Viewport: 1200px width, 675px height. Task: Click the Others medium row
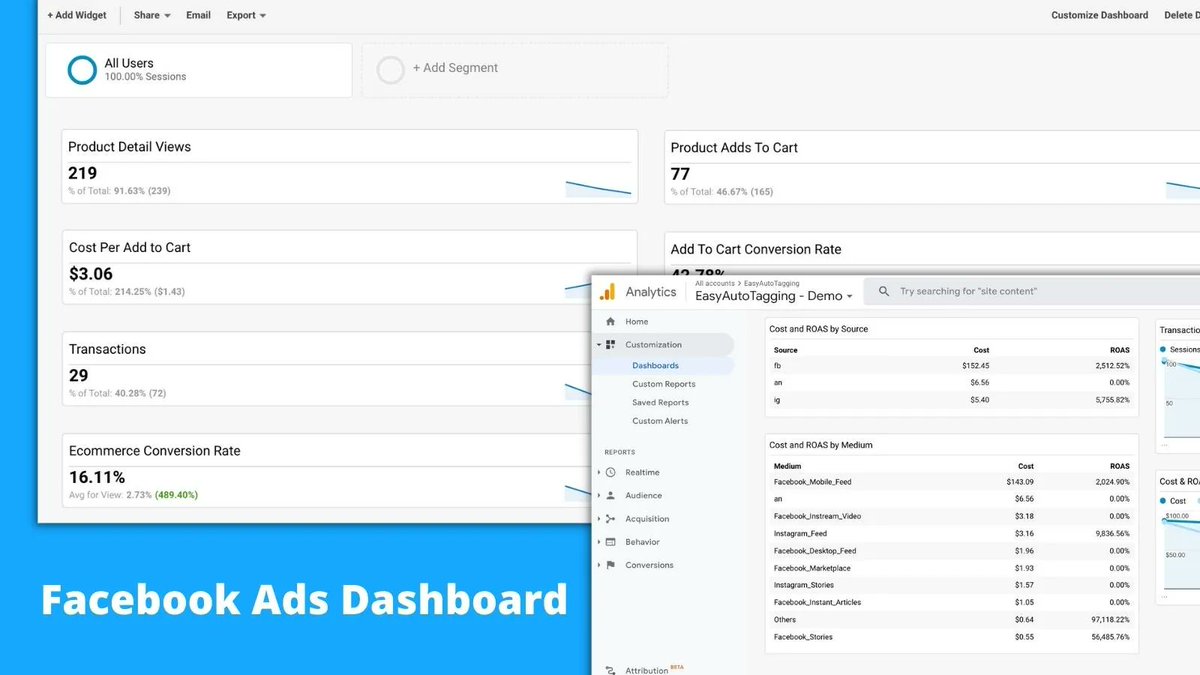pyautogui.click(x=952, y=620)
